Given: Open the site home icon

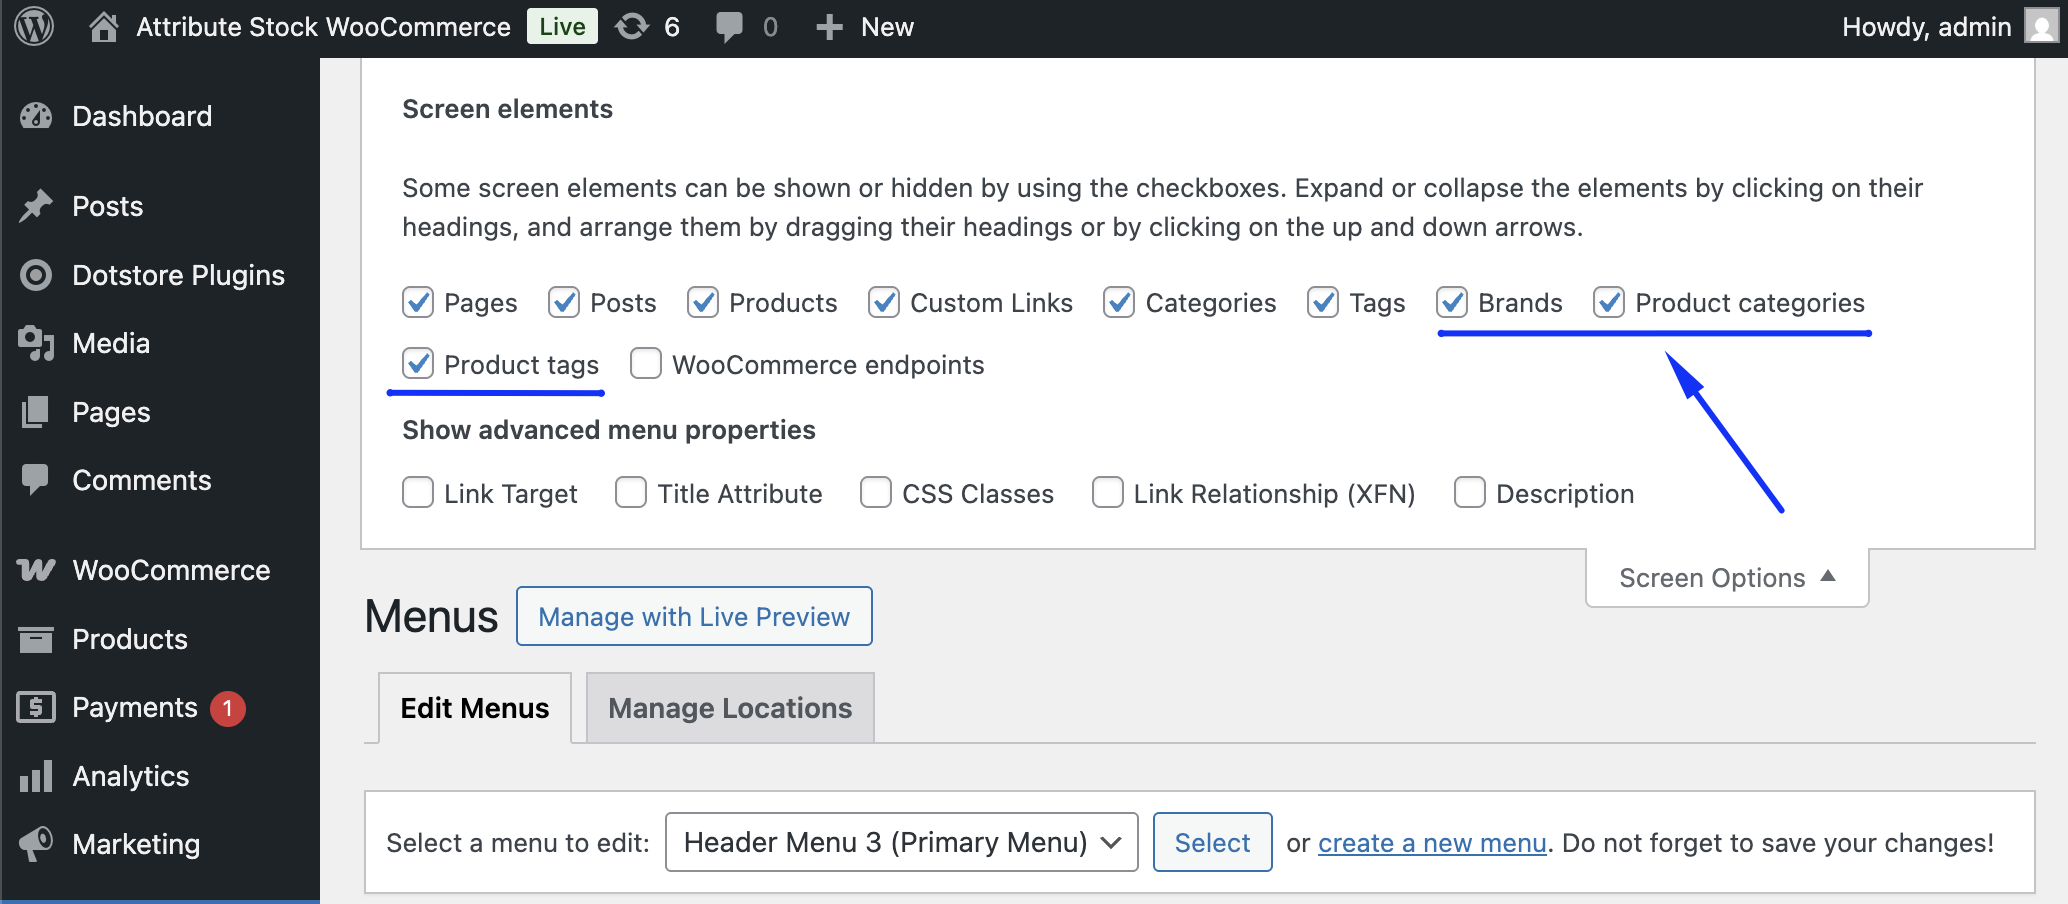Looking at the screenshot, I should coord(103,27).
